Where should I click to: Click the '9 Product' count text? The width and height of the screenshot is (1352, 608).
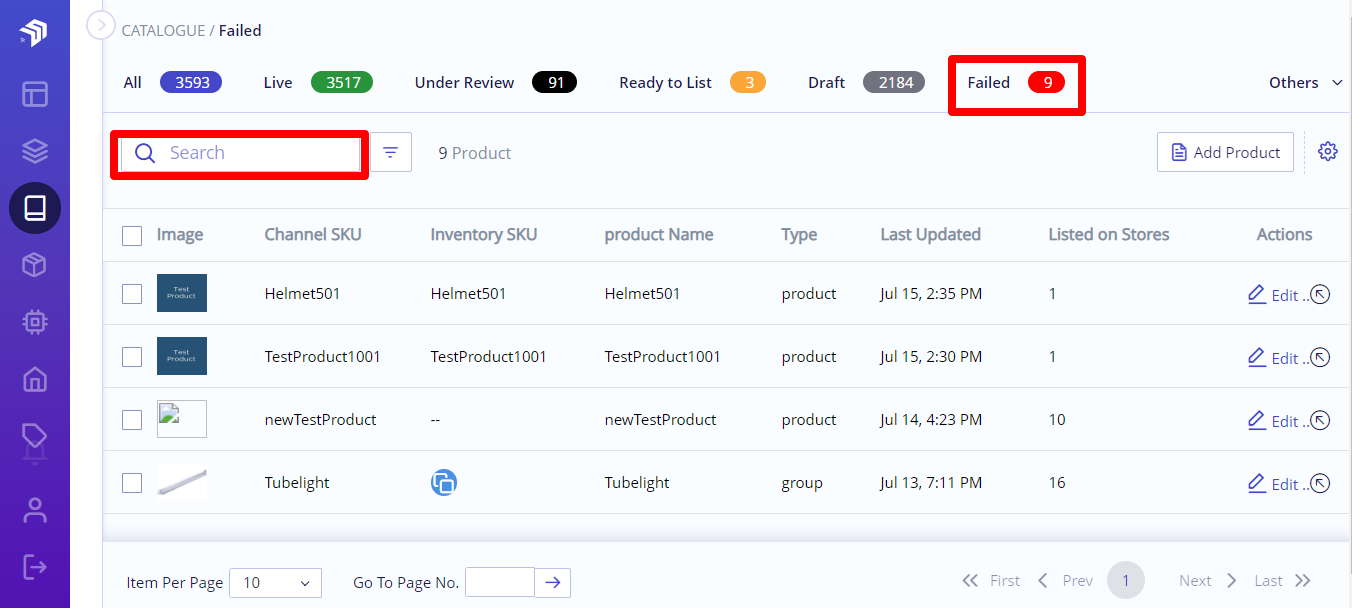[475, 153]
